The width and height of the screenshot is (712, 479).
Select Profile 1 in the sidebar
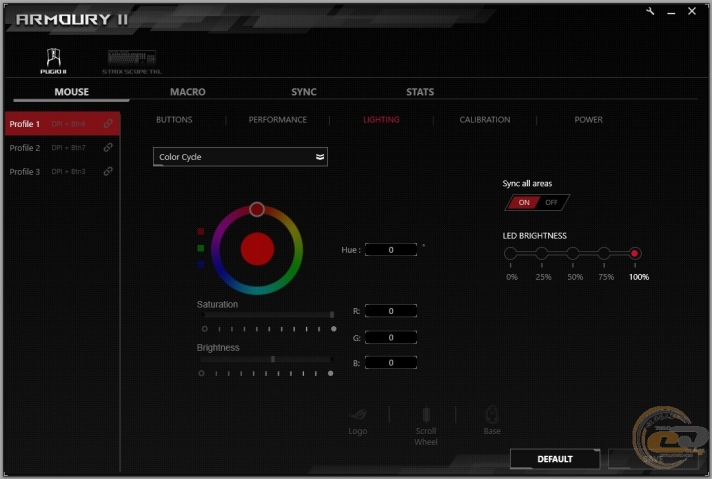coord(62,123)
